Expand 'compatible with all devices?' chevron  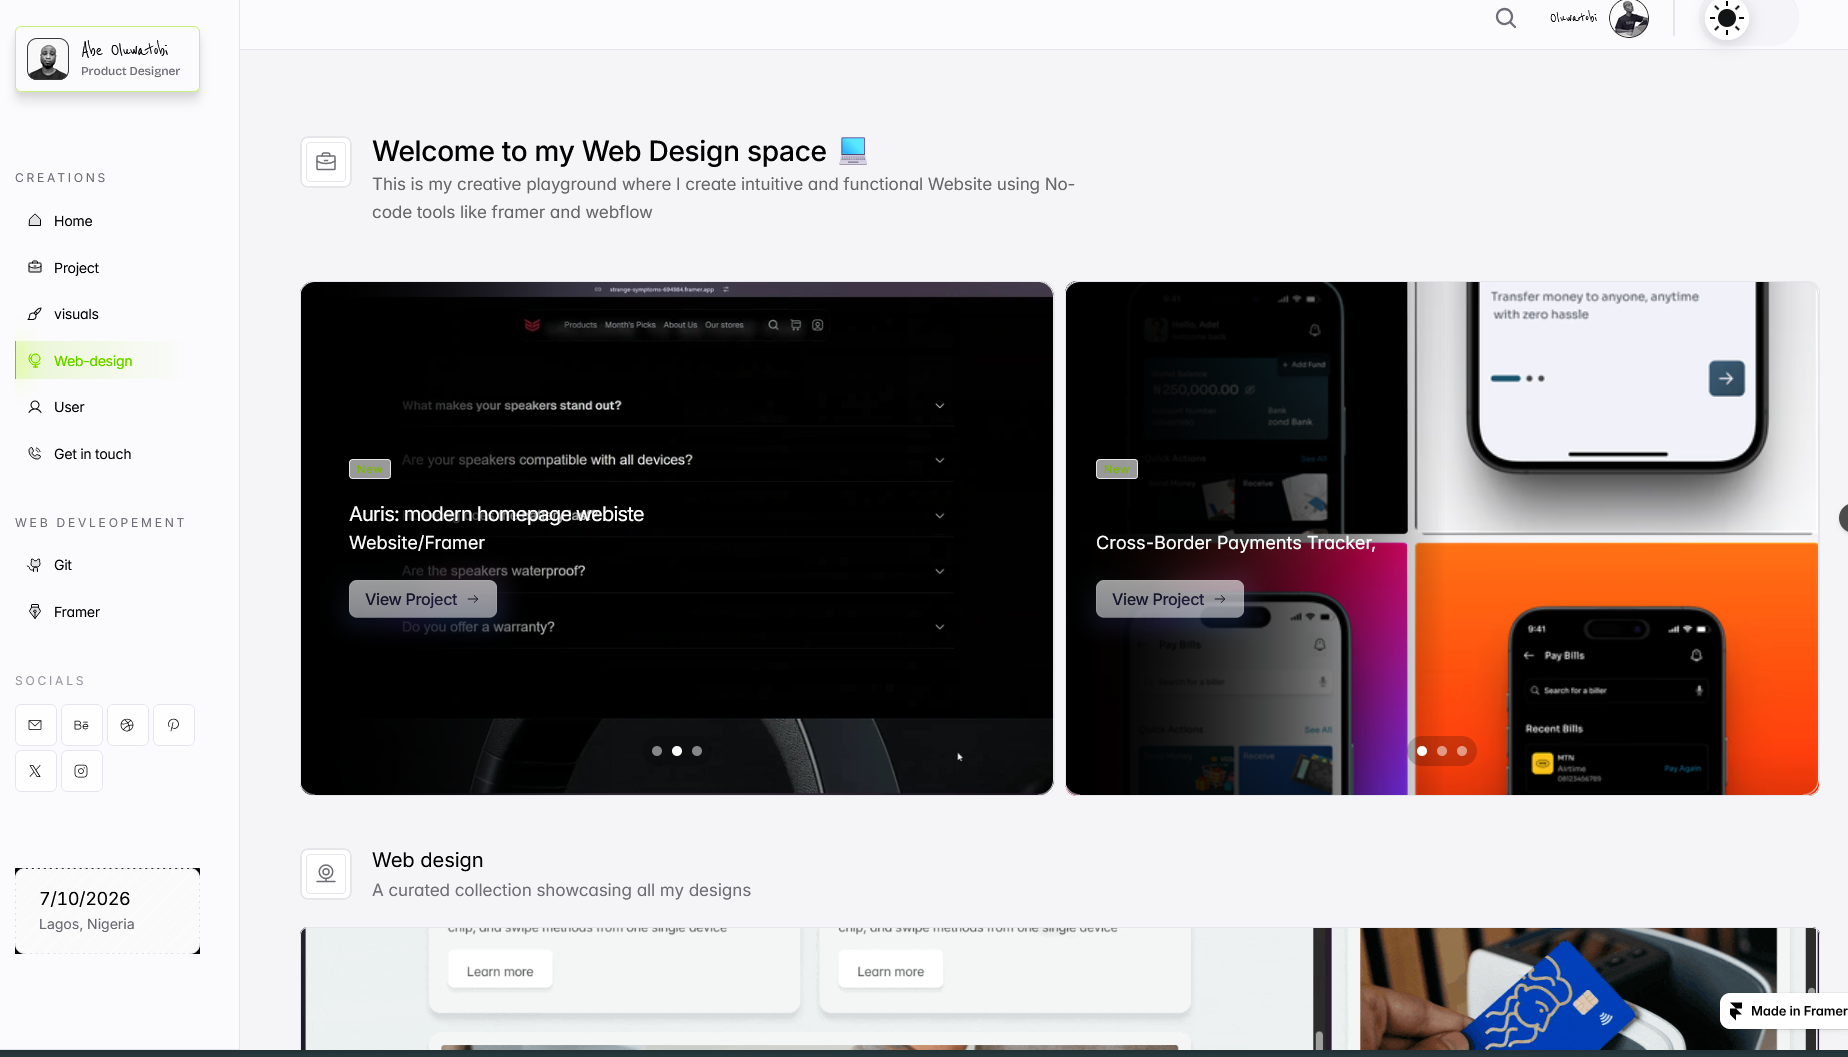[x=940, y=460]
